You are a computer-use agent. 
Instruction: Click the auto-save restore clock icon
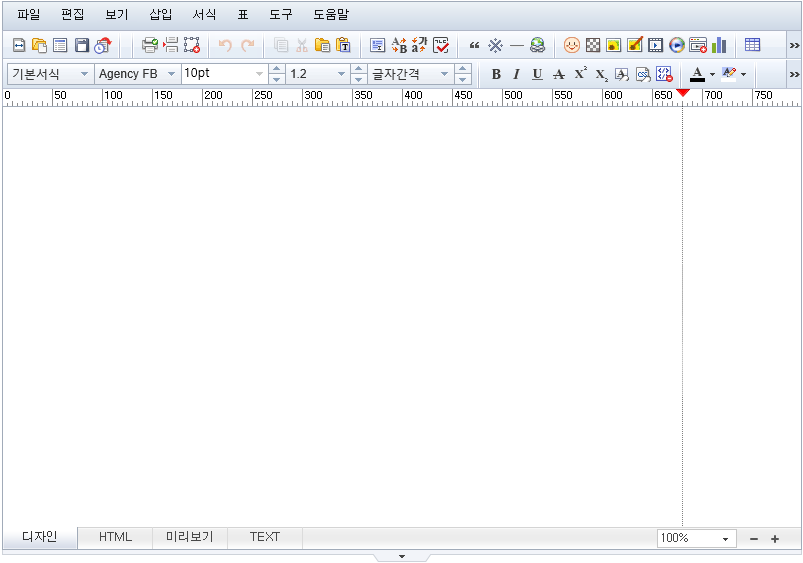pos(103,46)
